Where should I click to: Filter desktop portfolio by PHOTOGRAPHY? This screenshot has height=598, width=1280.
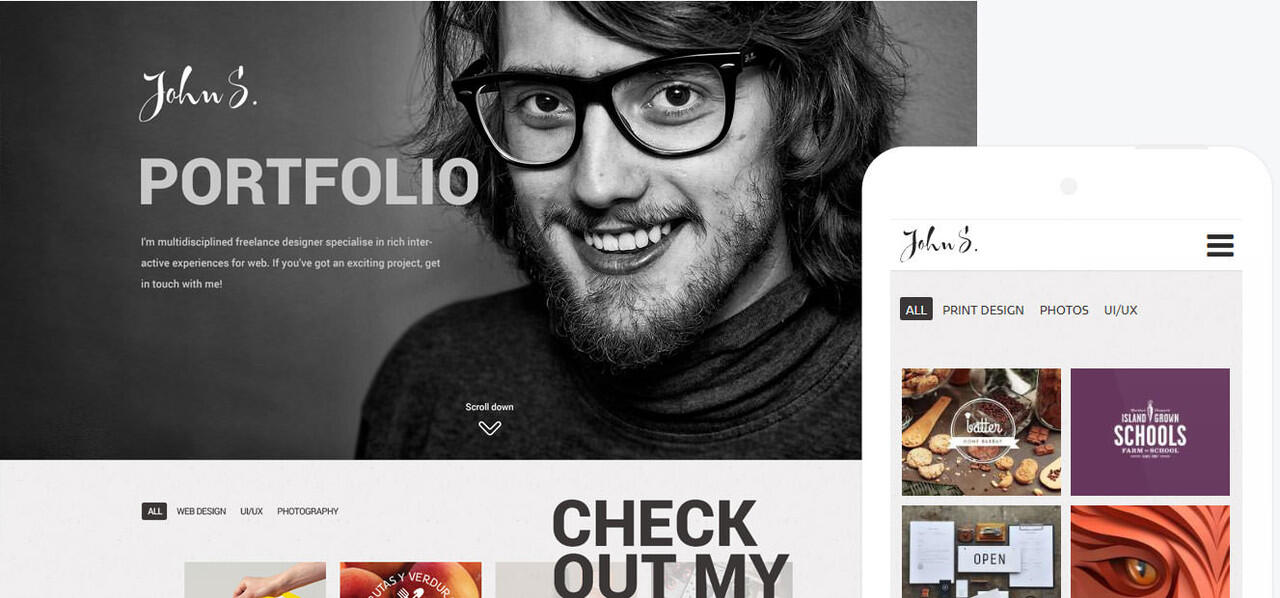click(x=308, y=511)
